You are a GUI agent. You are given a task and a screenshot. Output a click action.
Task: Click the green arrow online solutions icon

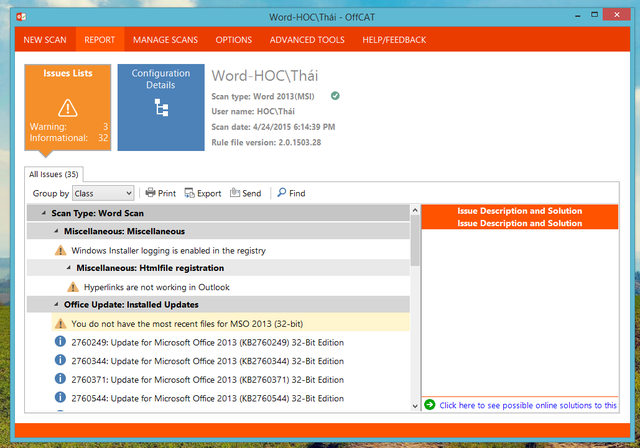tap(429, 405)
